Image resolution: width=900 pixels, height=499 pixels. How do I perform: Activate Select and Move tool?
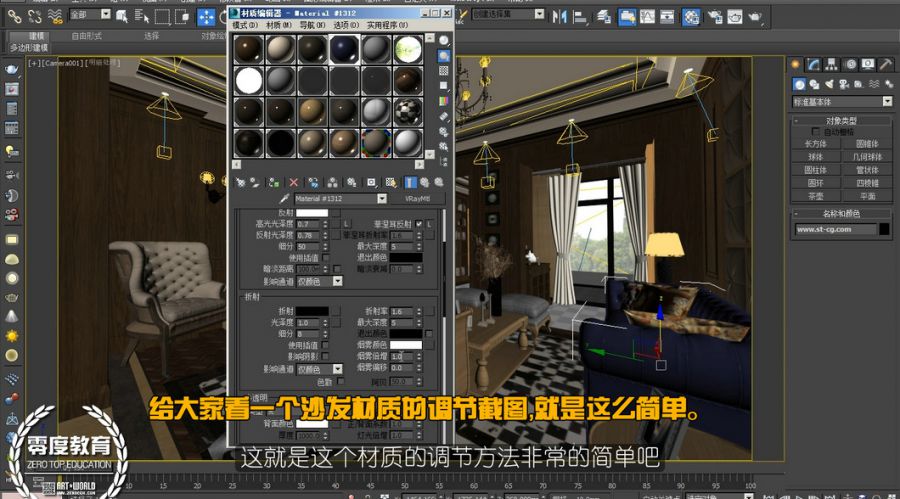[x=205, y=17]
